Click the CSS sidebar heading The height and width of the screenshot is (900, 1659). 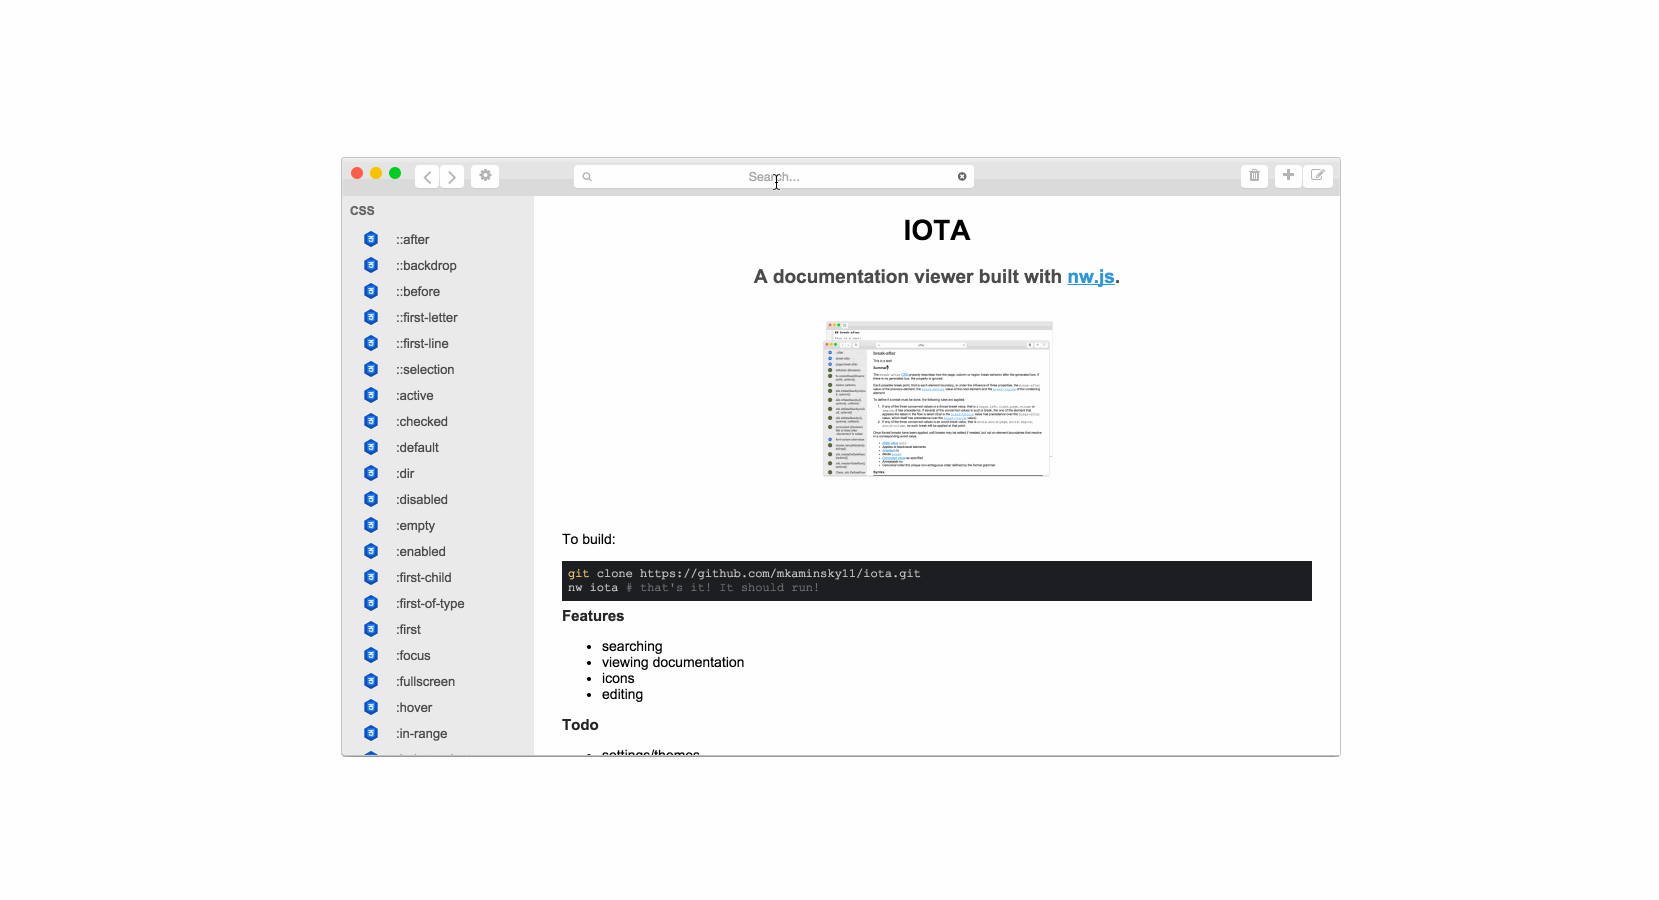[362, 211]
